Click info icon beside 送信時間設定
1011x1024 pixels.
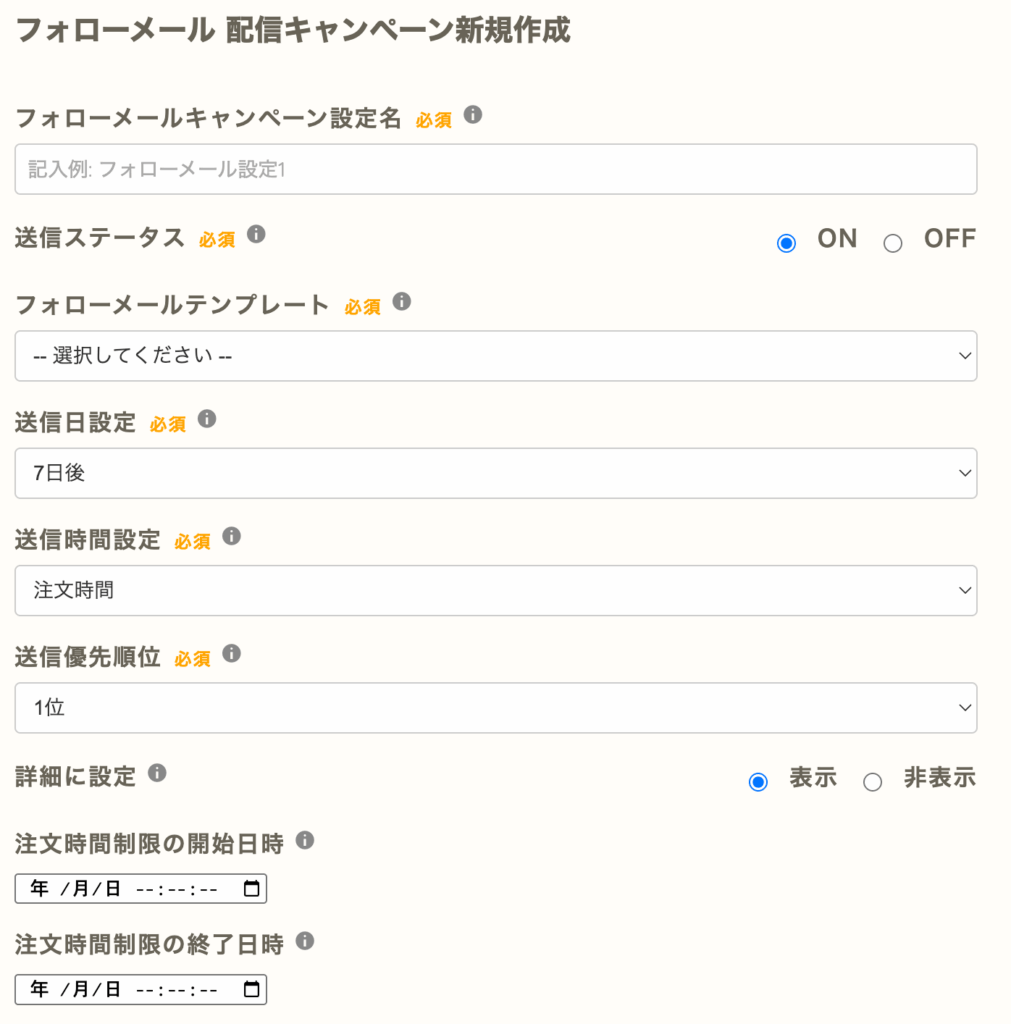231,537
